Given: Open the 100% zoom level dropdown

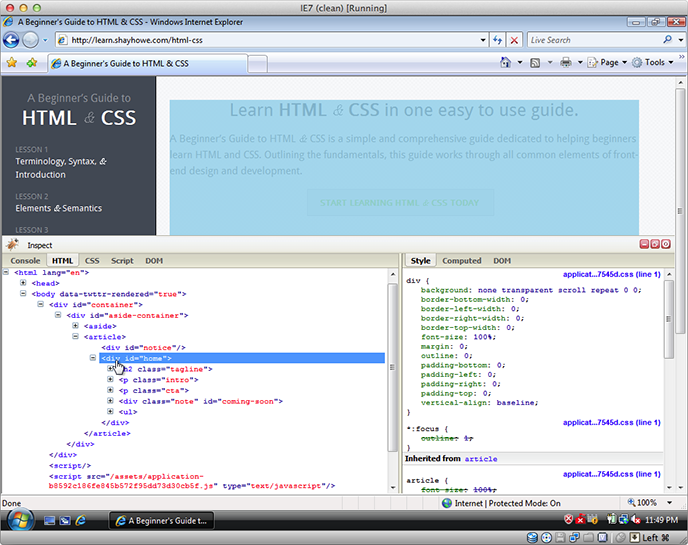Looking at the screenshot, I should point(670,502).
